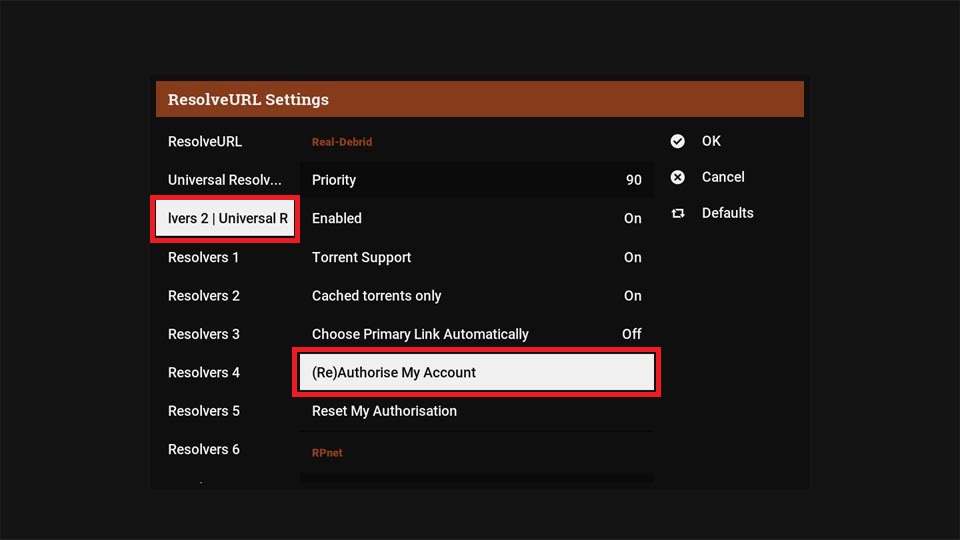Click the RPnet section header
Viewport: 960px width, 540px height.
point(327,453)
